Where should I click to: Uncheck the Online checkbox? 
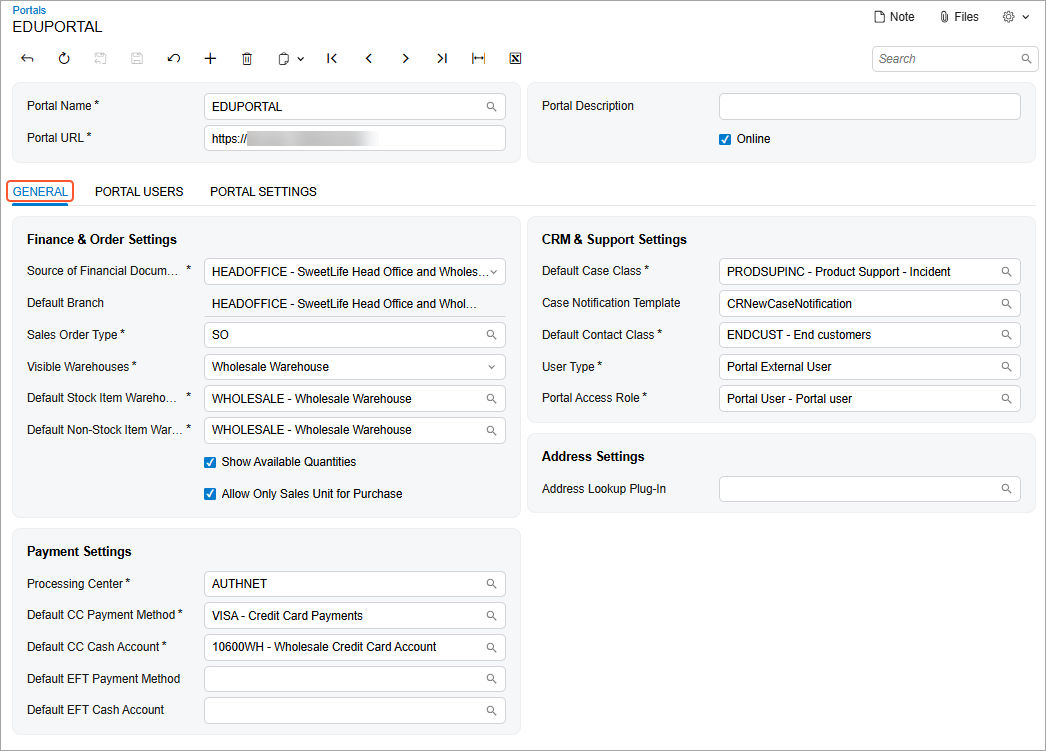coord(725,139)
